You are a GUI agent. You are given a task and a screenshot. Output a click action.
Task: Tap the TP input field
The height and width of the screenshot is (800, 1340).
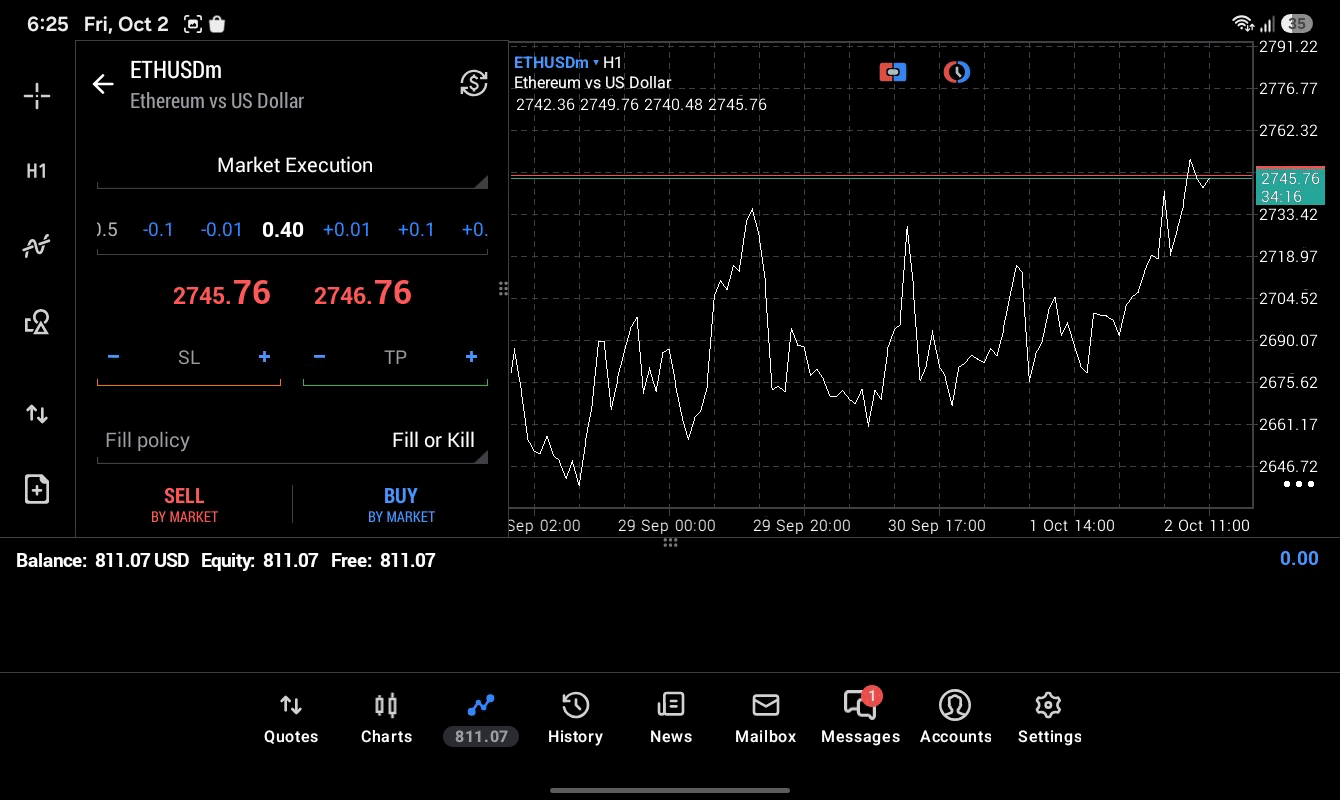pyautogui.click(x=395, y=358)
